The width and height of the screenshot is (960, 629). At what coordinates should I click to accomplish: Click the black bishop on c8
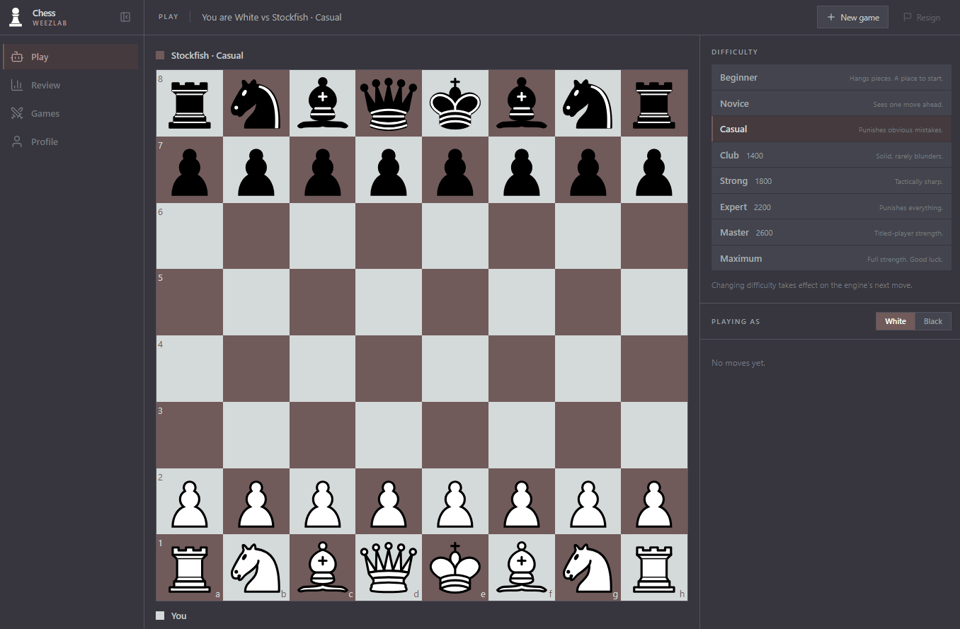(323, 103)
